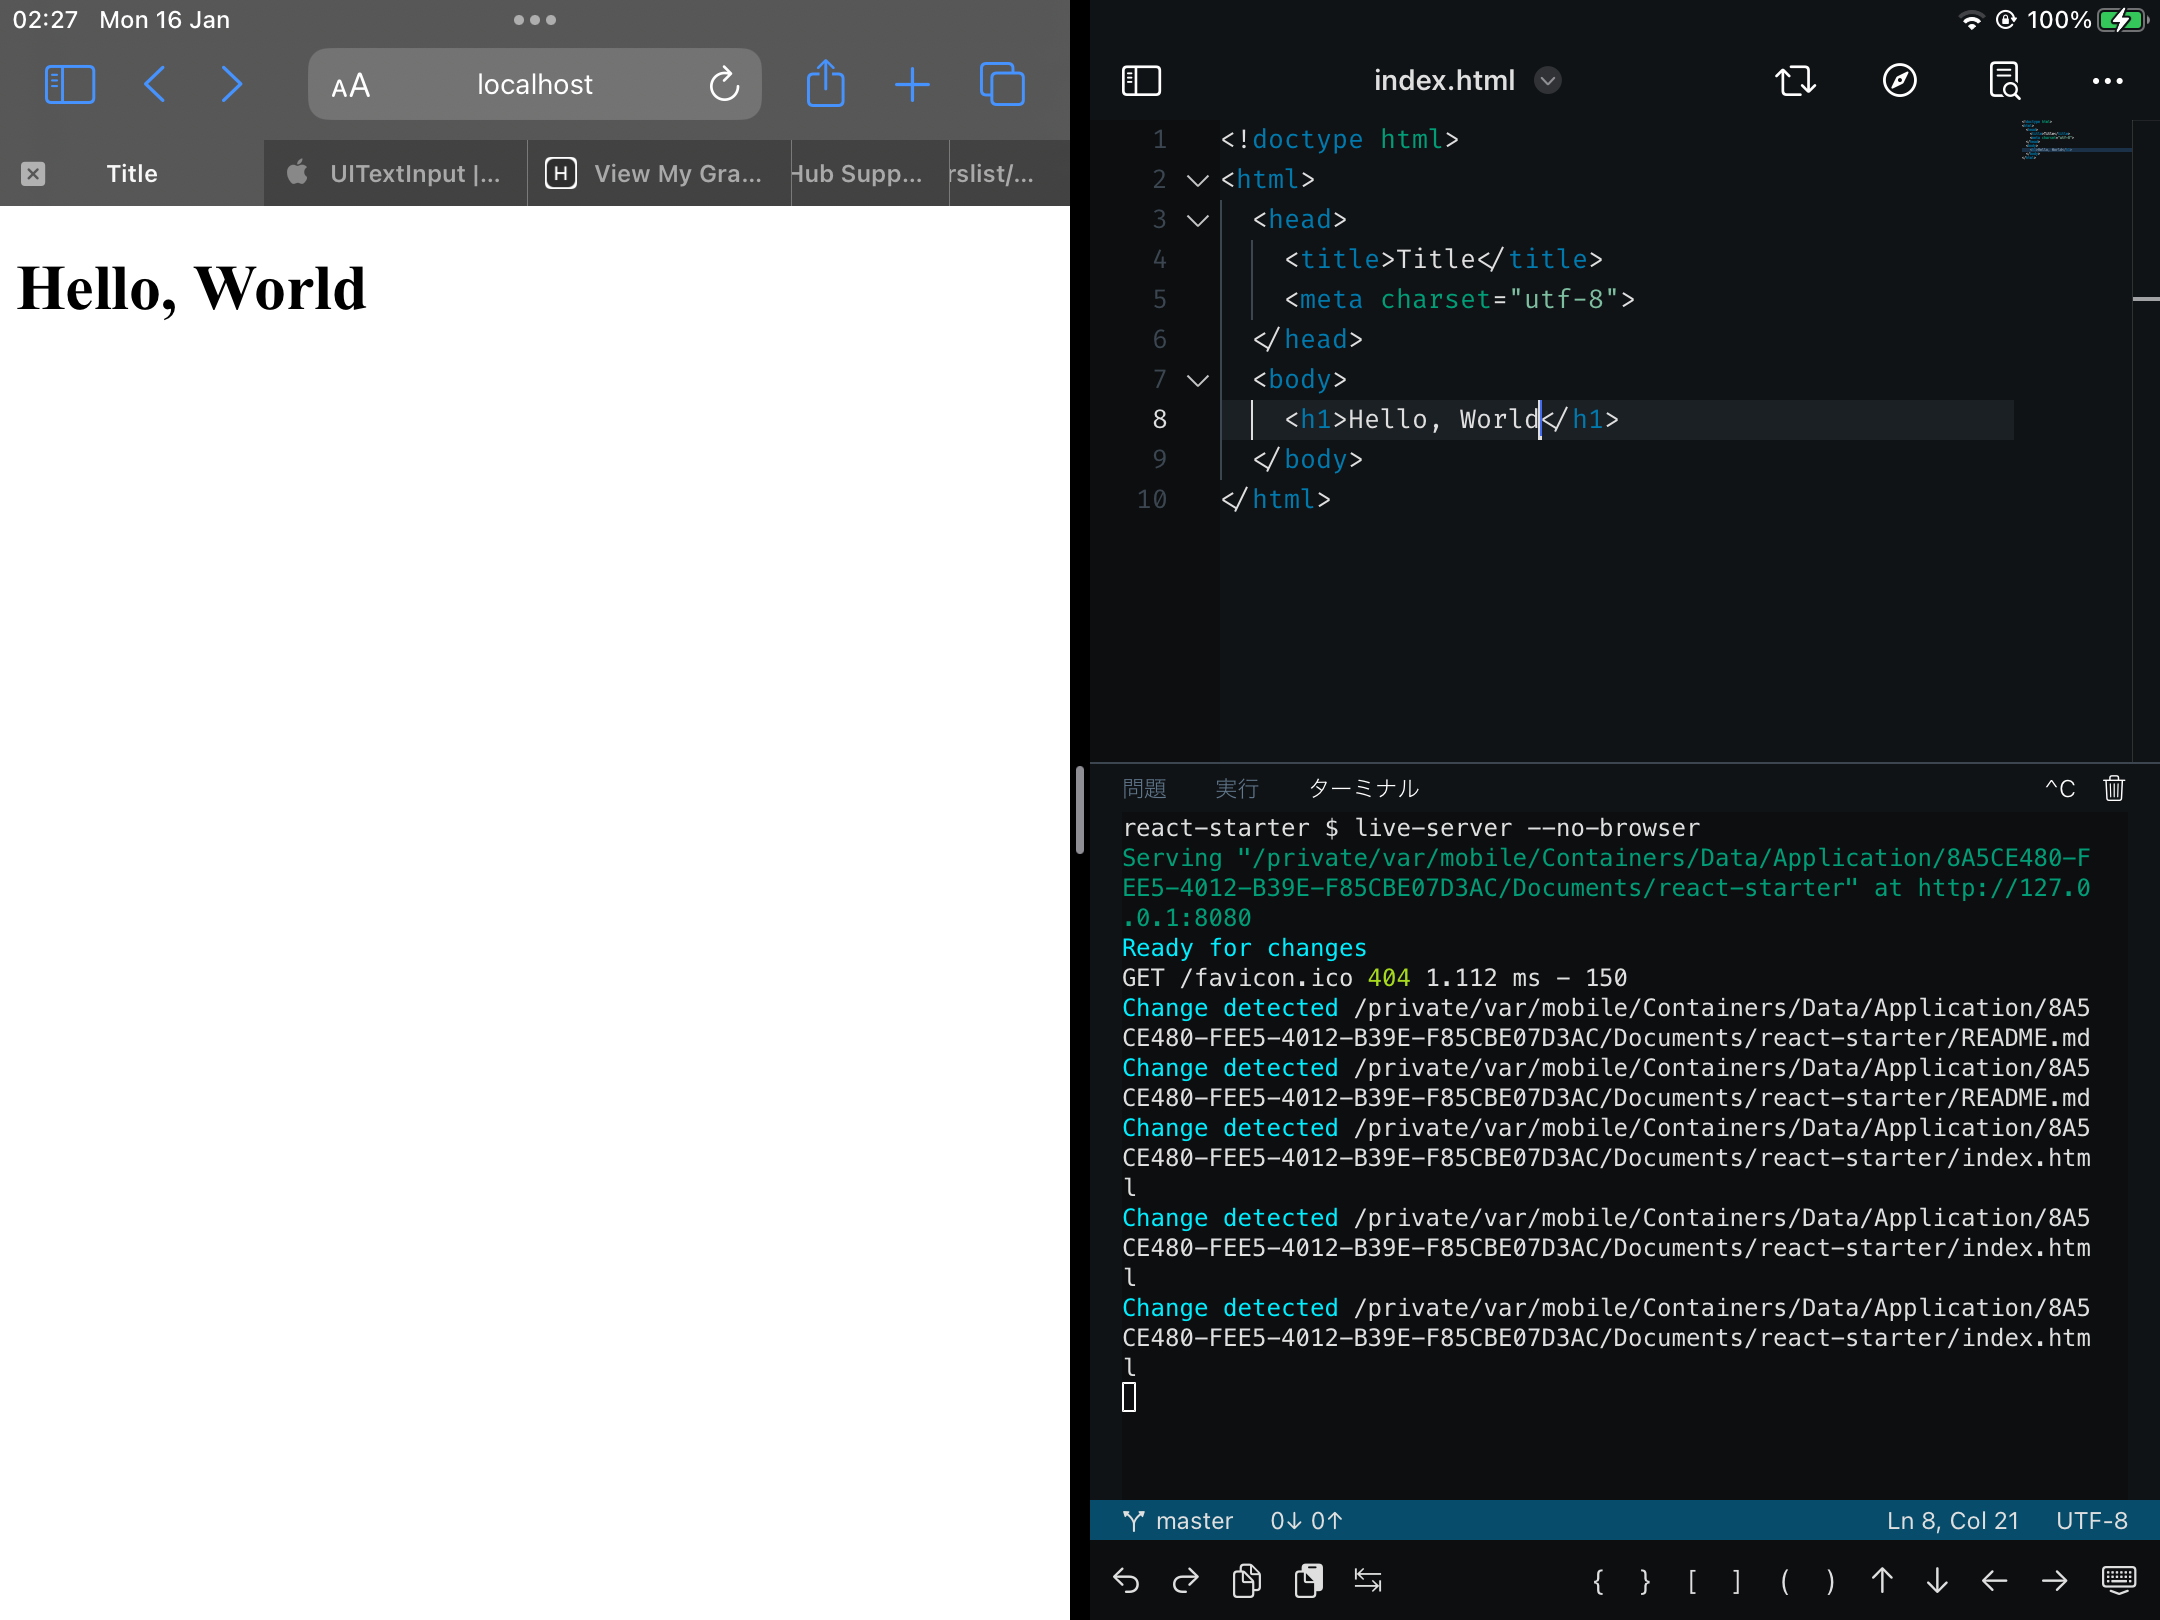2160x1620 pixels.
Task: Toggle Safari's sidebar
Action: pos(68,84)
